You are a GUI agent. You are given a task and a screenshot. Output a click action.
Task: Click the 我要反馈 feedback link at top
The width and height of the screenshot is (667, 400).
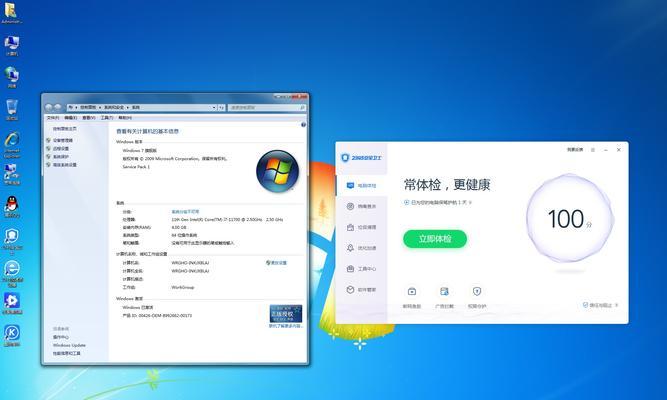click(575, 150)
